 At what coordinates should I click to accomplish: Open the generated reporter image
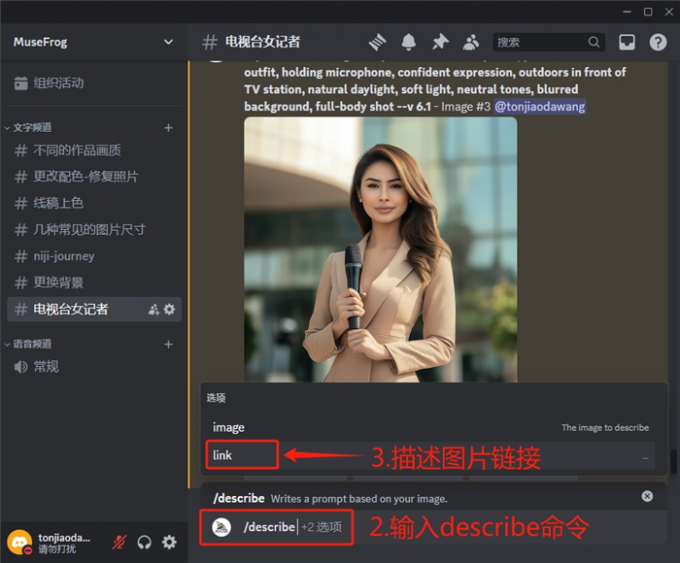click(380, 250)
